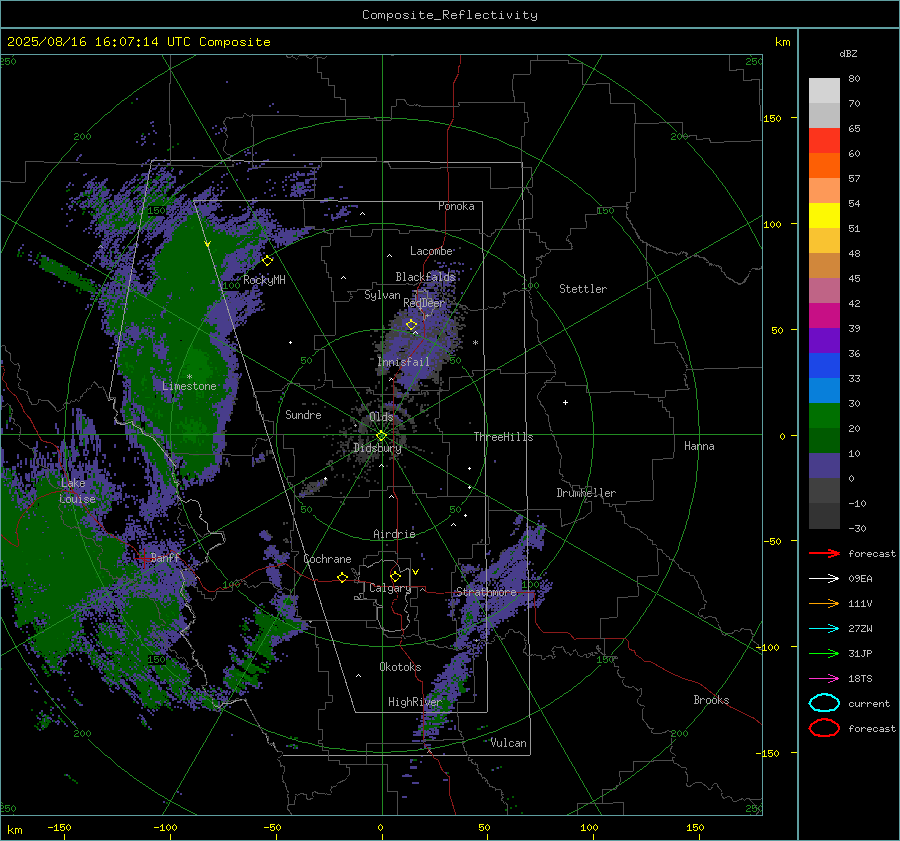Click the ThreeHills town label

pos(503,437)
